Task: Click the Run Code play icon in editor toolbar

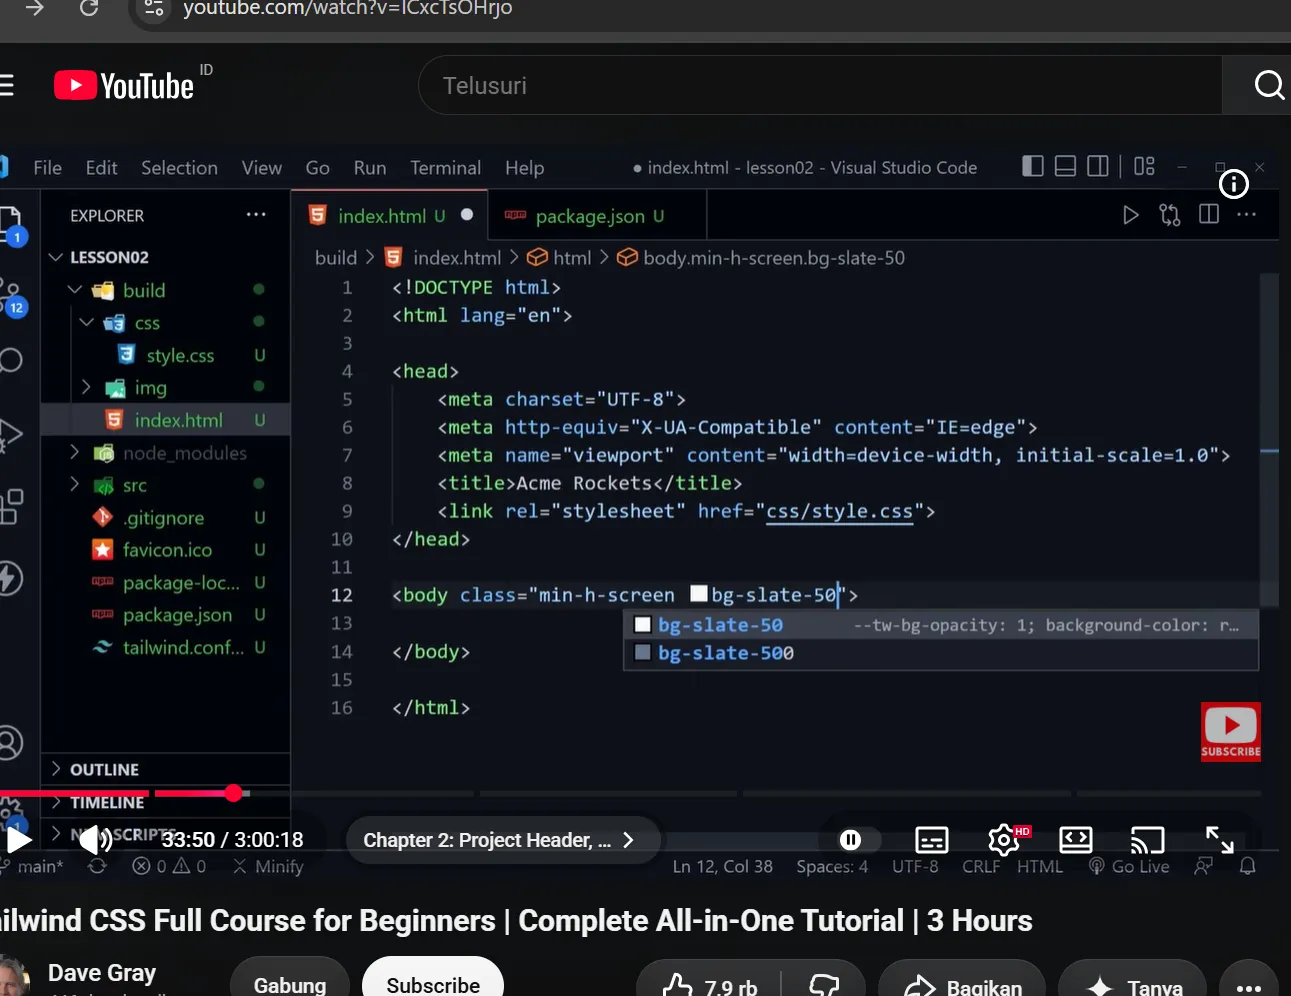Action: [1130, 215]
